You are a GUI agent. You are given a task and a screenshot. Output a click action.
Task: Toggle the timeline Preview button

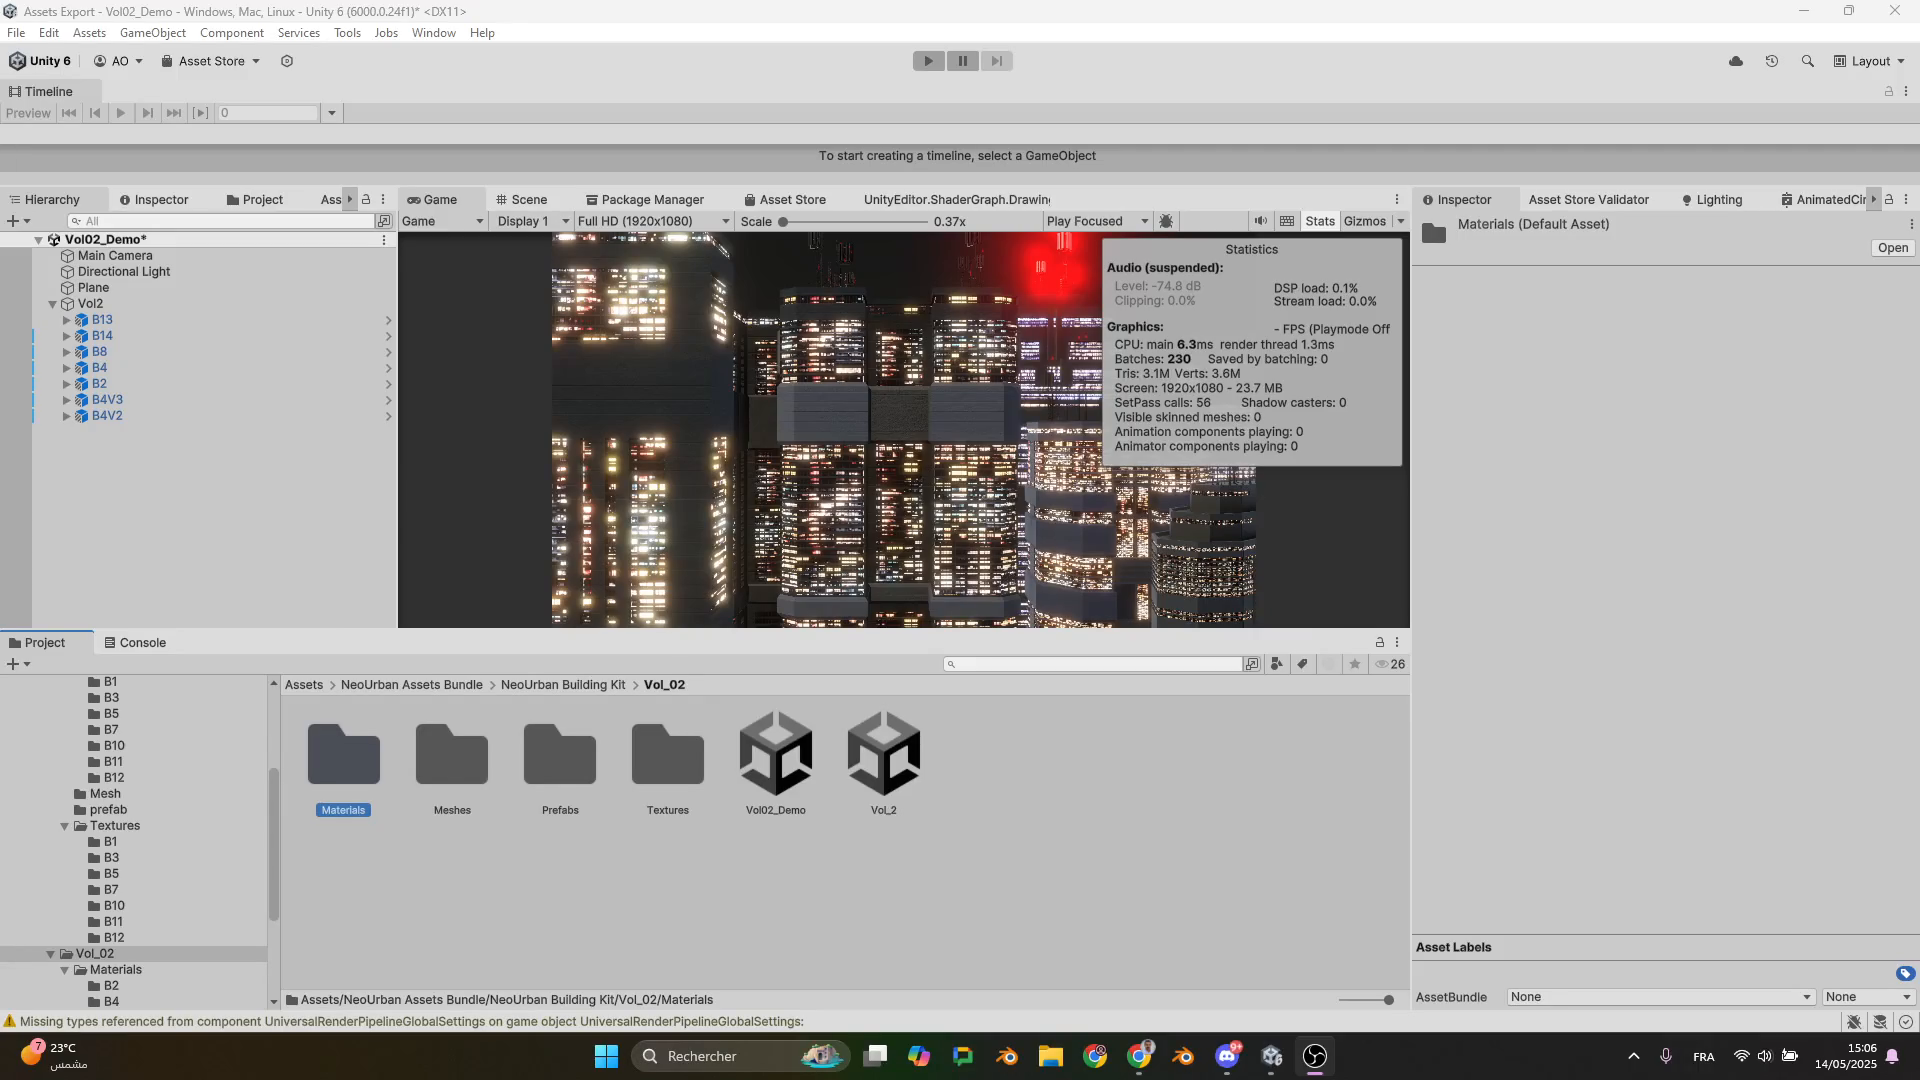28,113
